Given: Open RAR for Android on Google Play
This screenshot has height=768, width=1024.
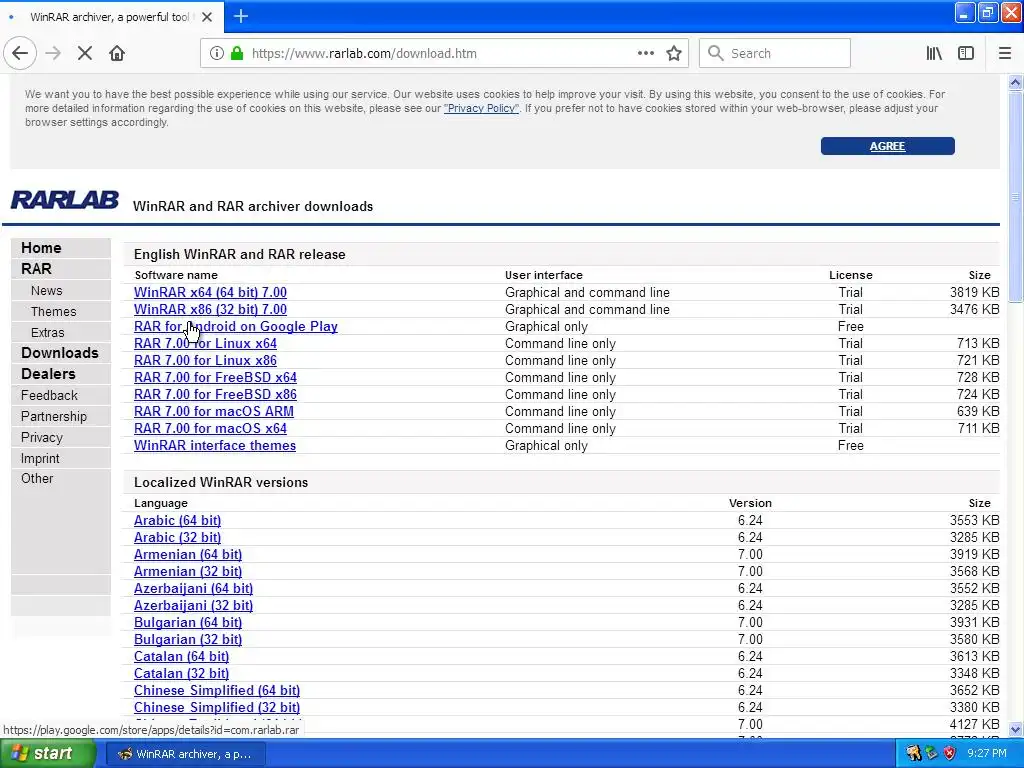Looking at the screenshot, I should click(236, 326).
